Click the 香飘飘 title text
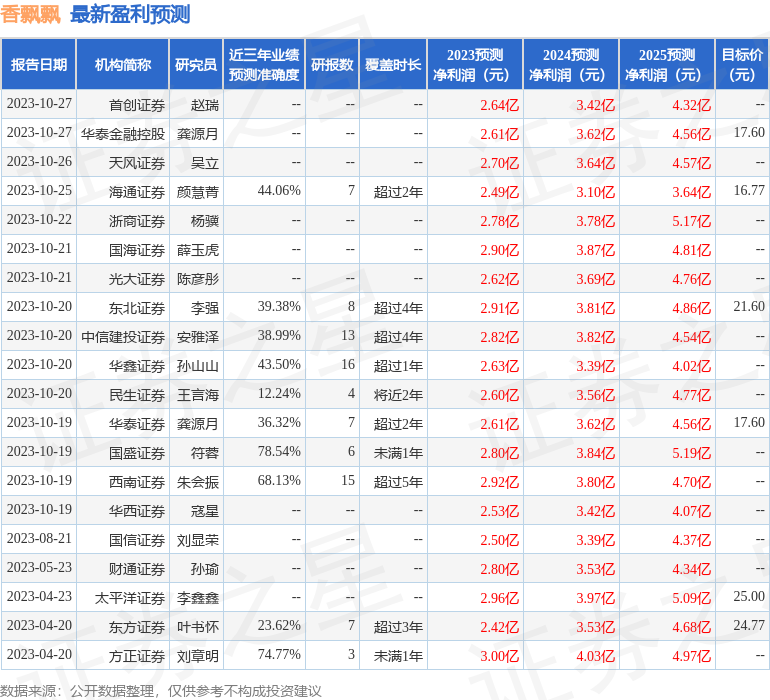Image resolution: width=770 pixels, height=700 pixels. [x=30, y=14]
